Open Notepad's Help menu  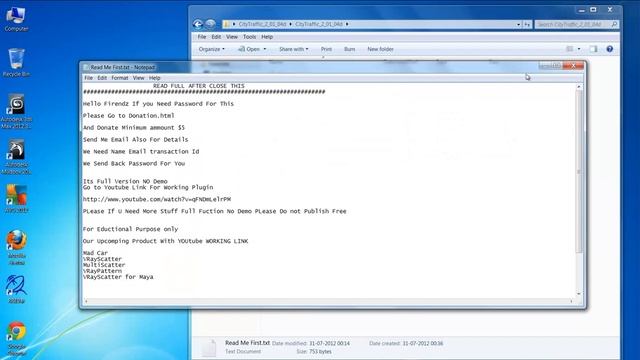click(154, 78)
